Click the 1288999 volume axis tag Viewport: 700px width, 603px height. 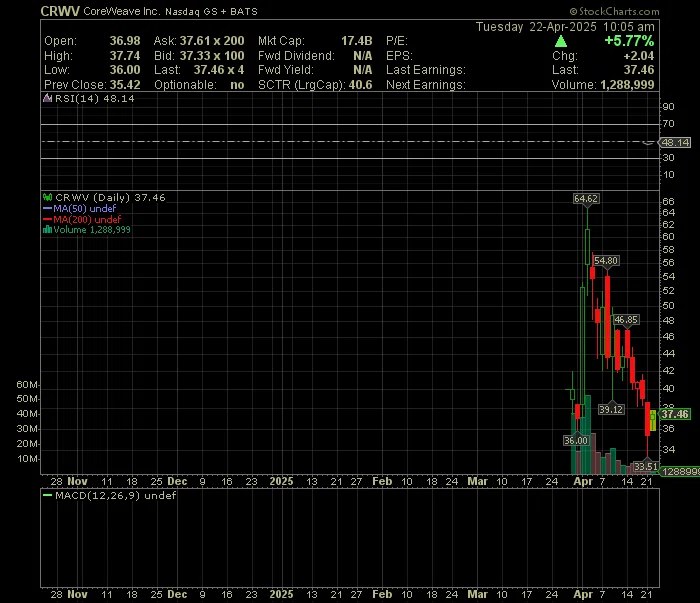(x=680, y=471)
